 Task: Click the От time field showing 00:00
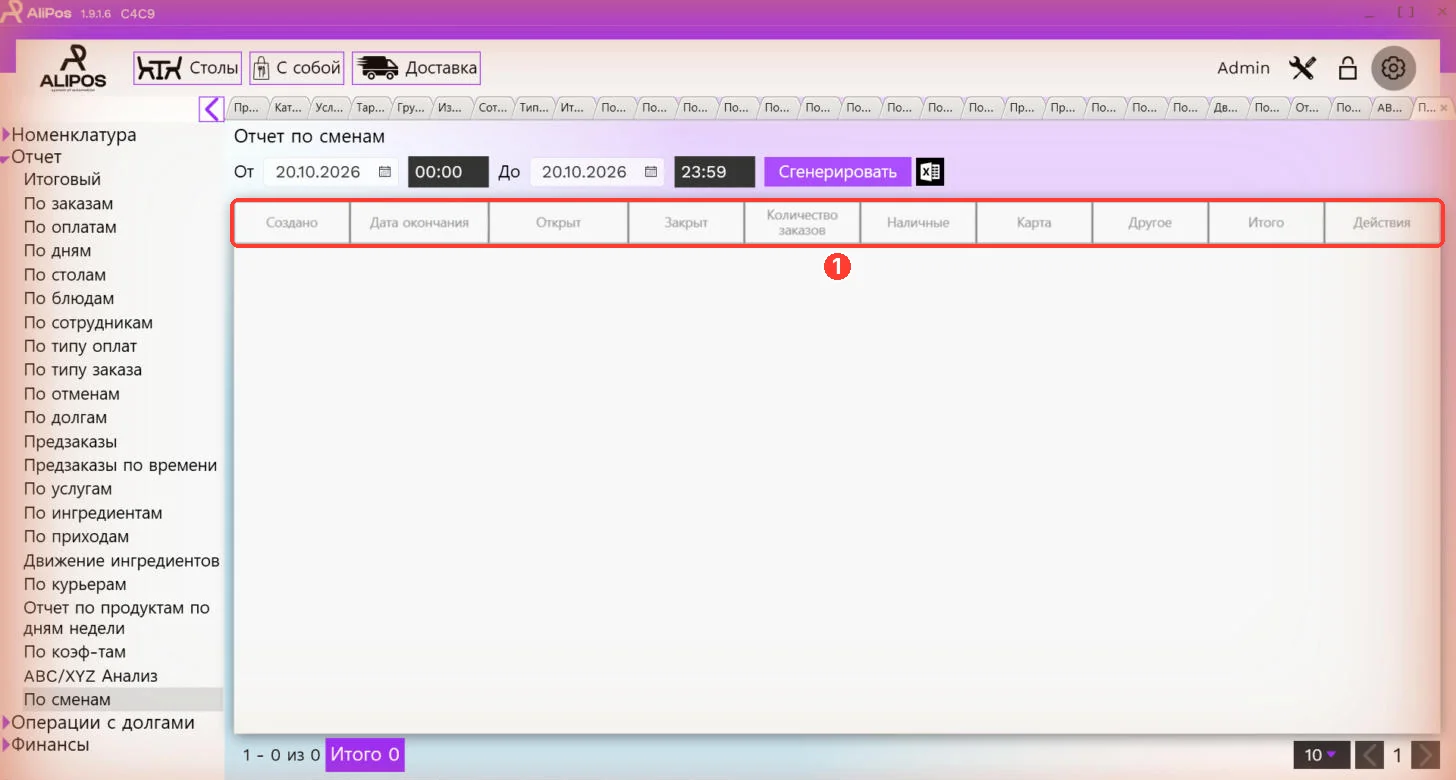(448, 172)
